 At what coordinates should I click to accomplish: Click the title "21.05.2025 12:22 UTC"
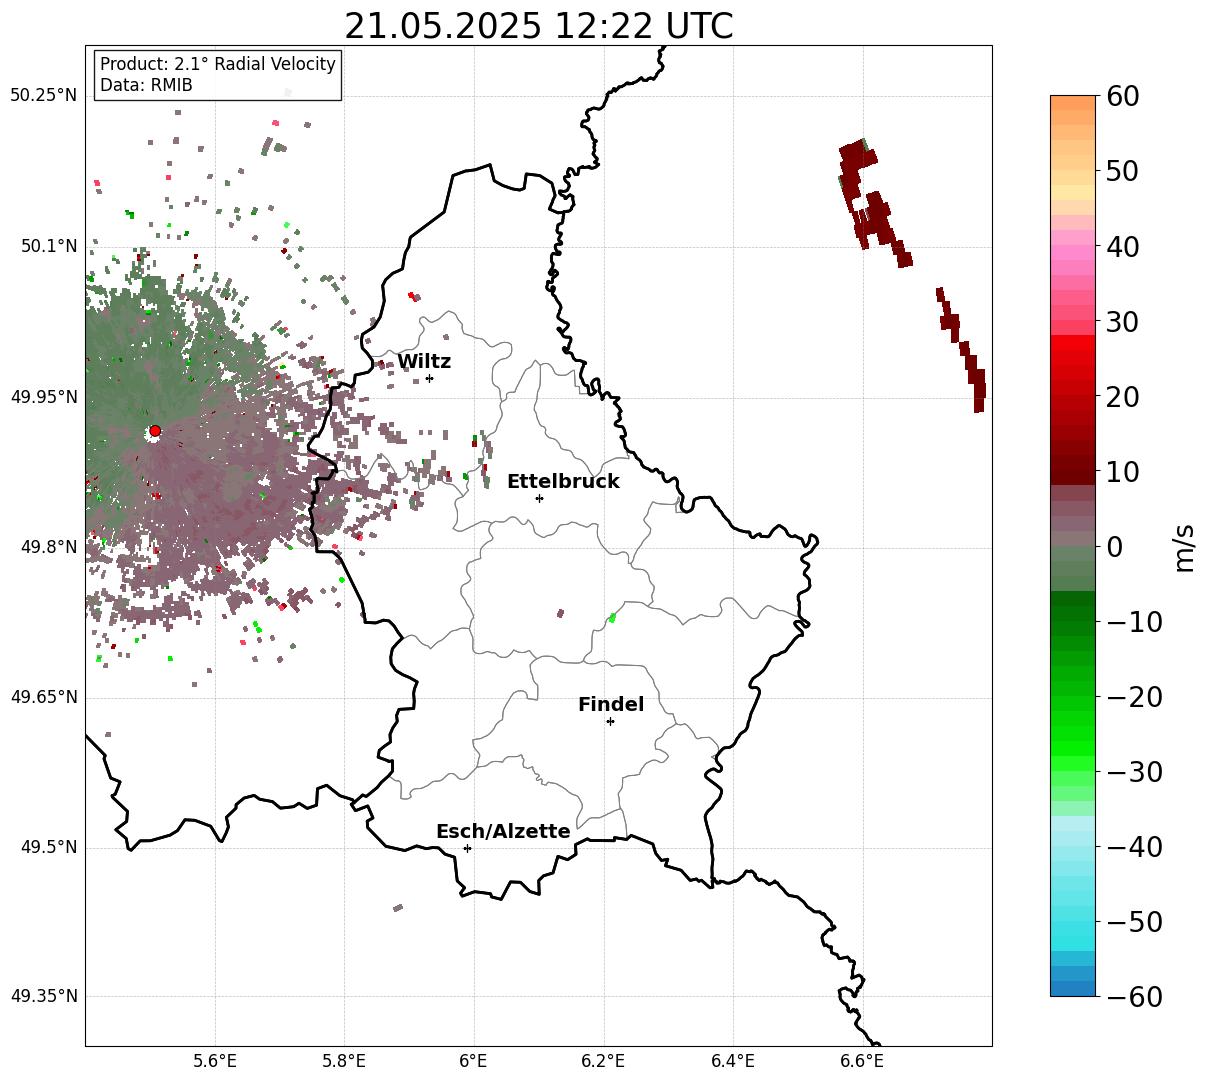tap(538, 26)
